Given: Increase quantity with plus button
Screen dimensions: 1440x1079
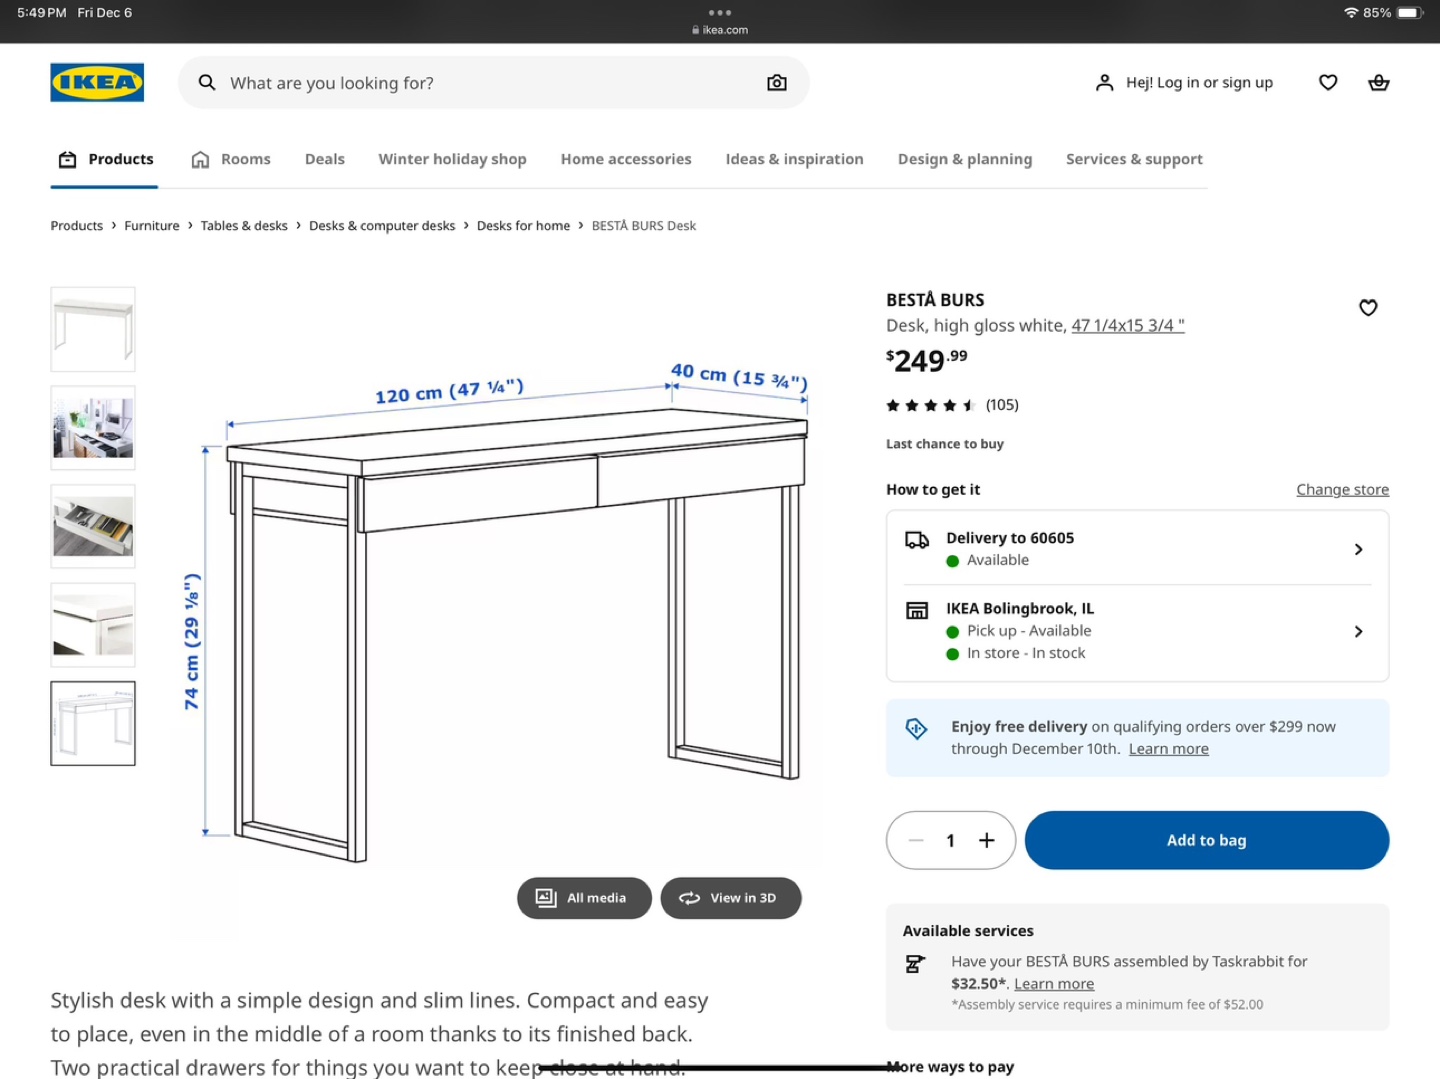Looking at the screenshot, I should [x=987, y=840].
